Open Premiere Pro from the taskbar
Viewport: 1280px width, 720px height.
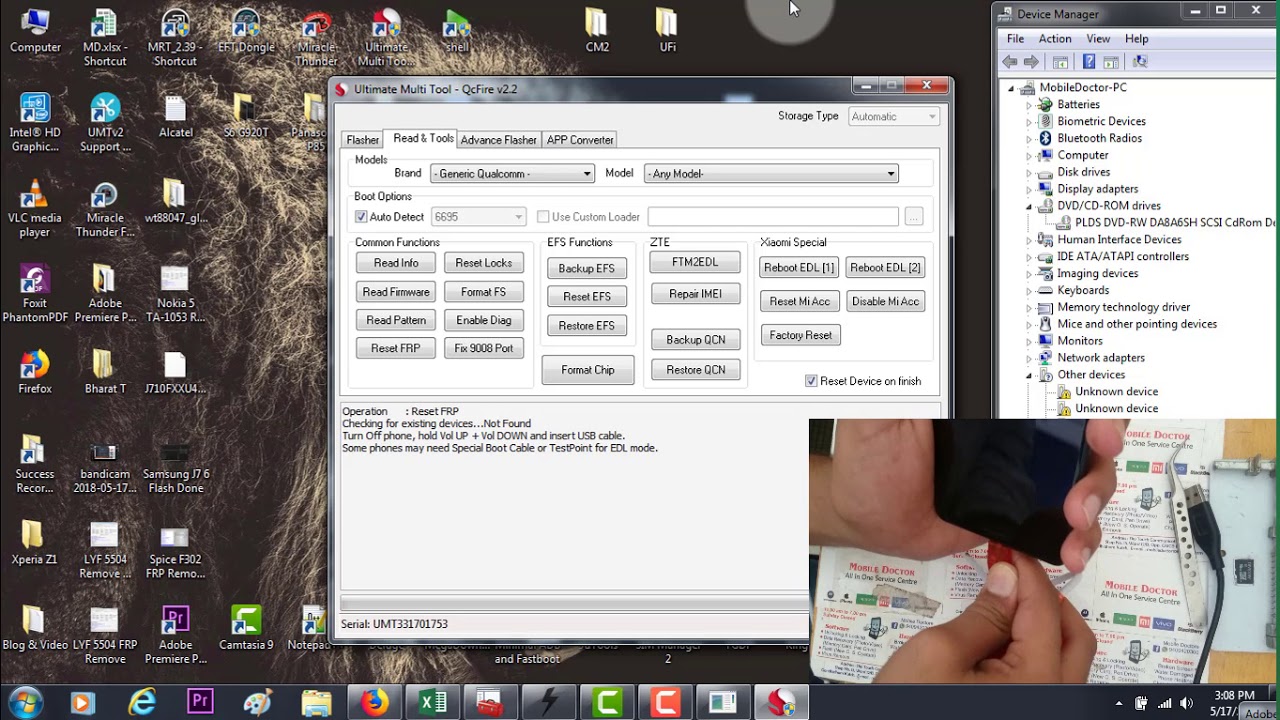tap(200, 703)
